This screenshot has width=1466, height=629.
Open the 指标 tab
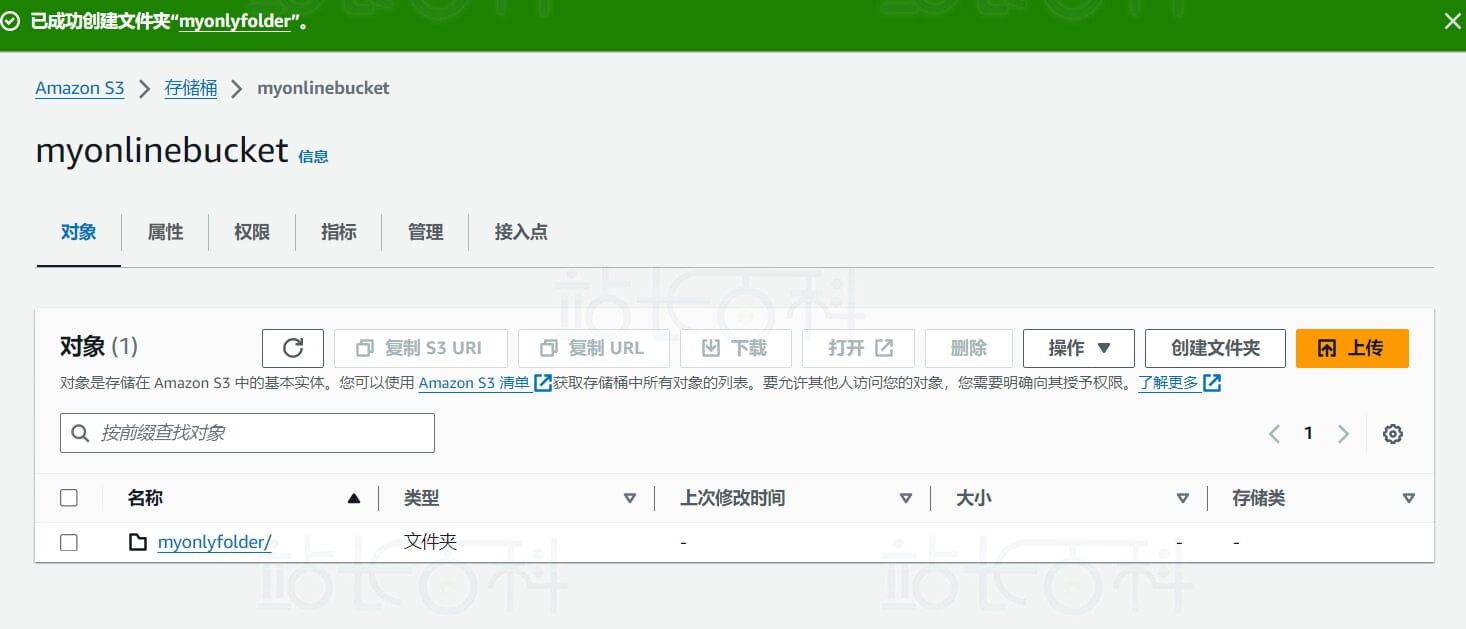(339, 232)
